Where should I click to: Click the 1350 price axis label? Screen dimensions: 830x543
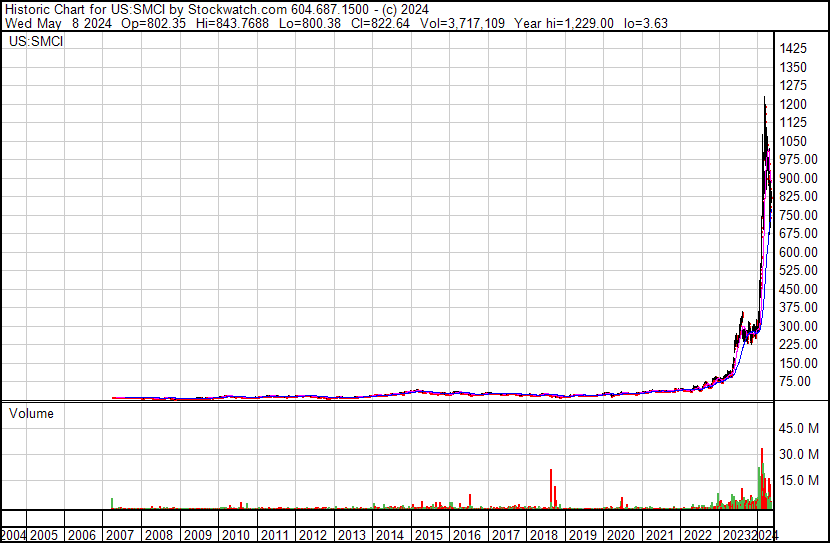pyautogui.click(x=793, y=67)
